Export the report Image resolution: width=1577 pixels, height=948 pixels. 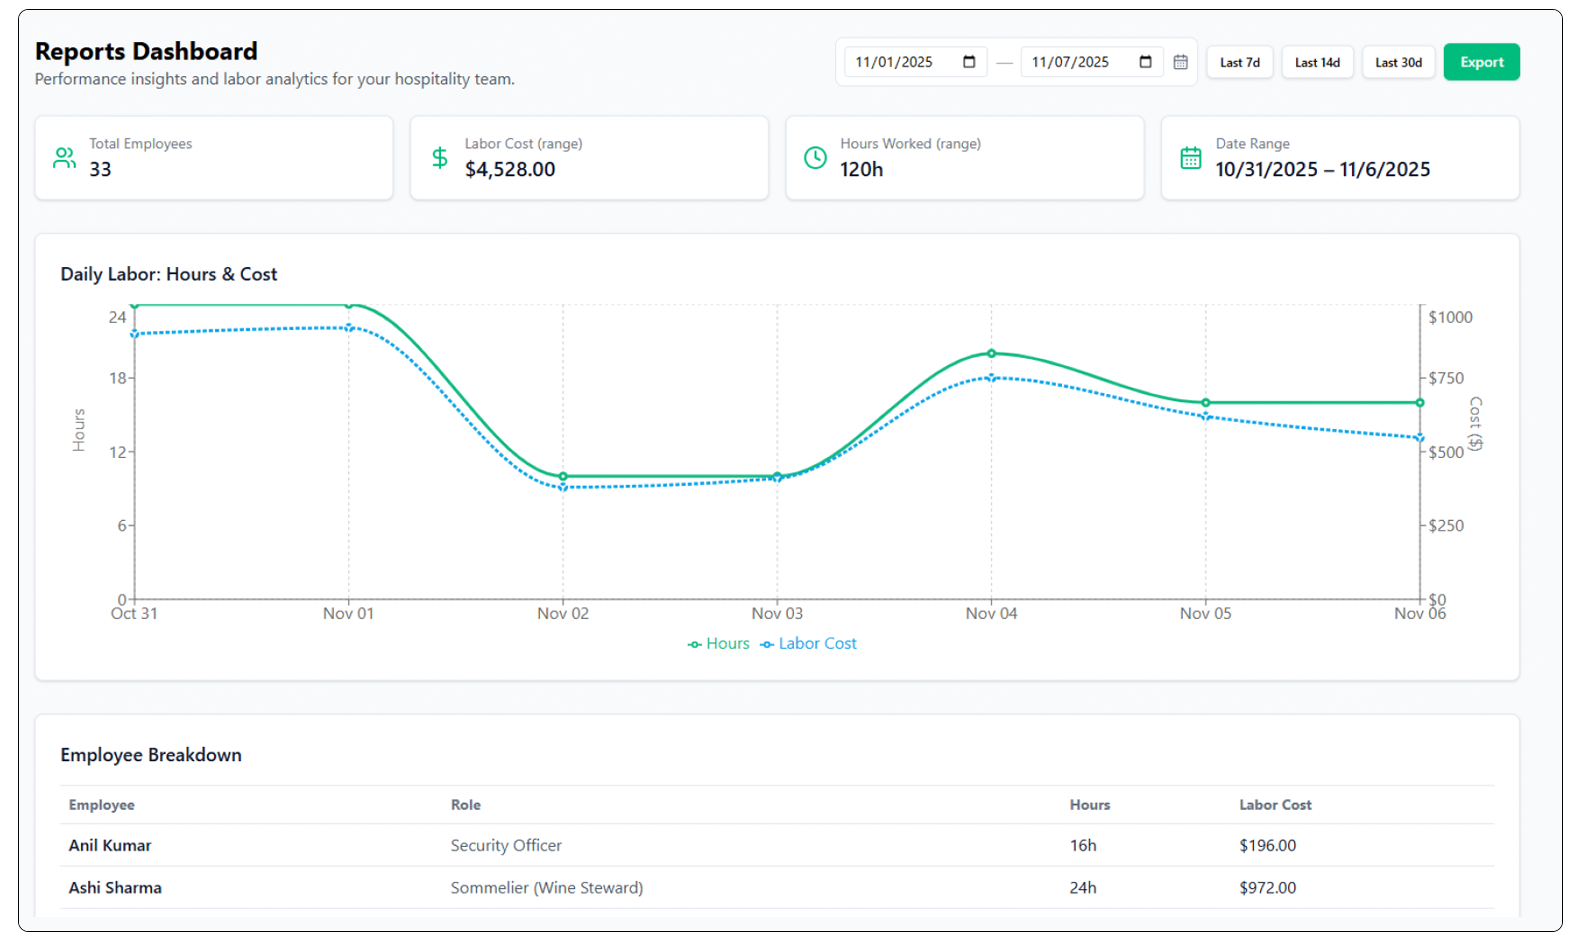[x=1480, y=62]
